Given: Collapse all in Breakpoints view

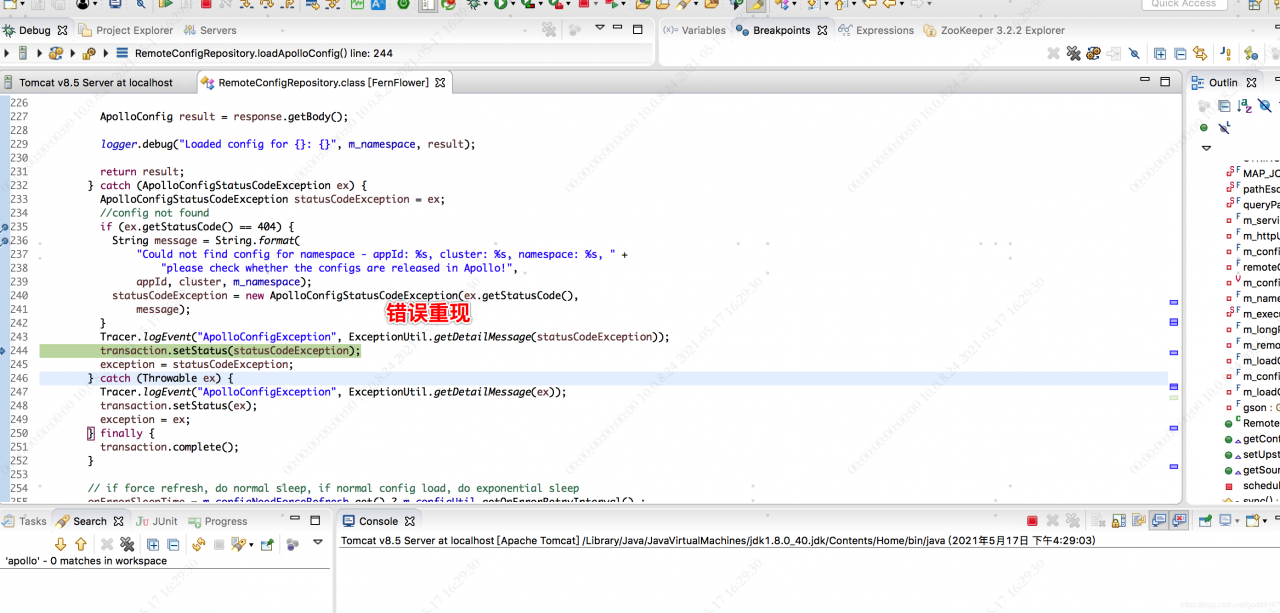Looking at the screenshot, I should click(x=1180, y=53).
